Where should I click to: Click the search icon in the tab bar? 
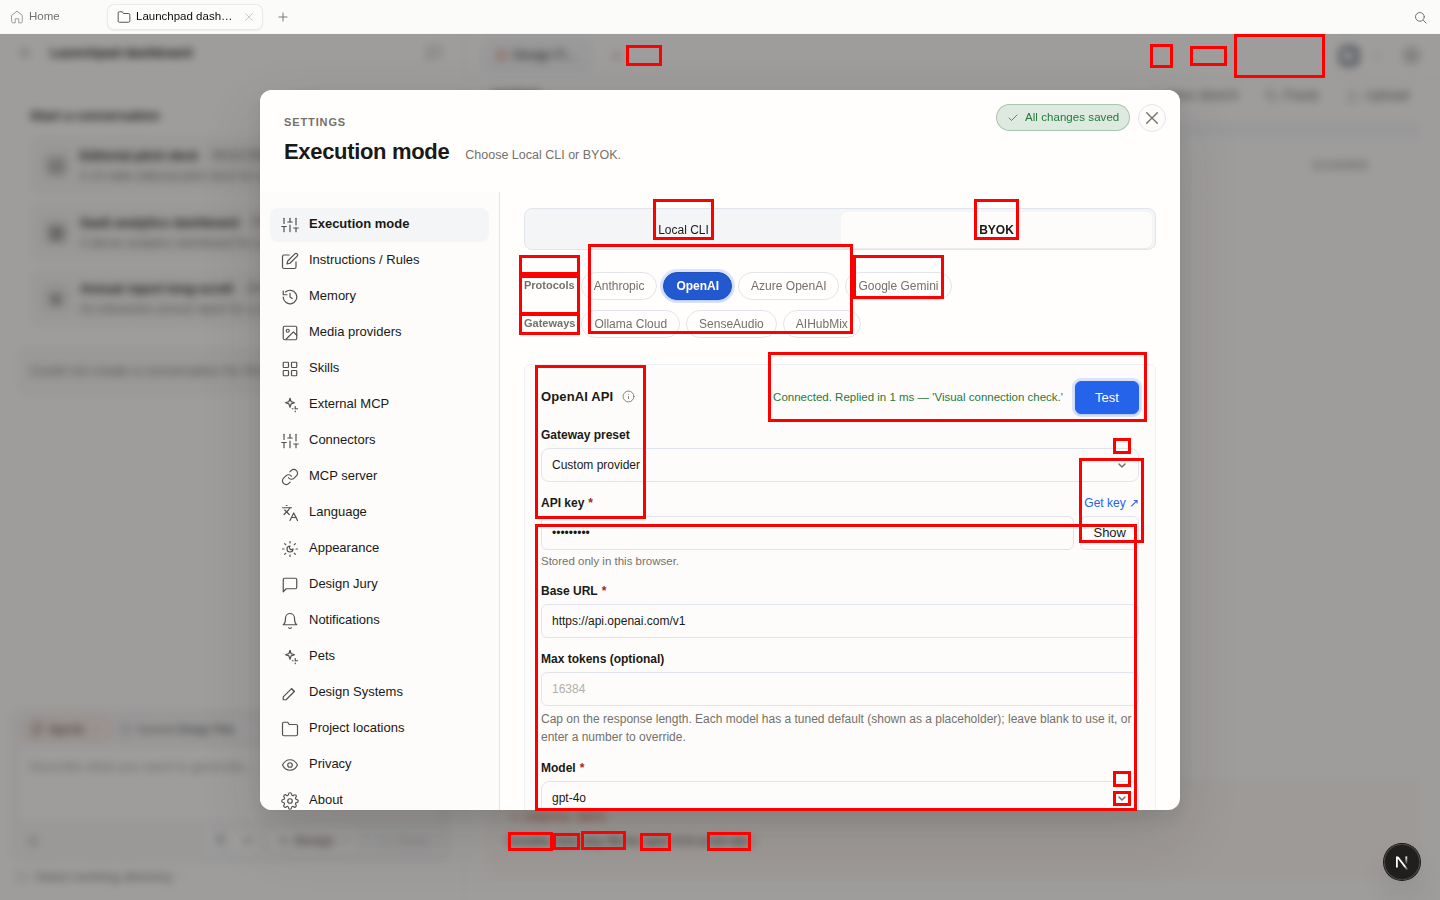point(1420,17)
